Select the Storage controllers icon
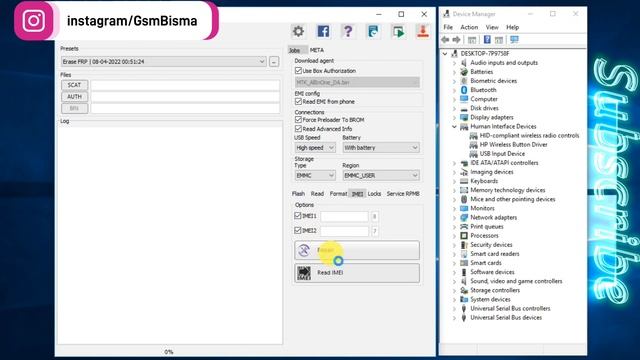This screenshot has height=360, width=640. [x=464, y=290]
